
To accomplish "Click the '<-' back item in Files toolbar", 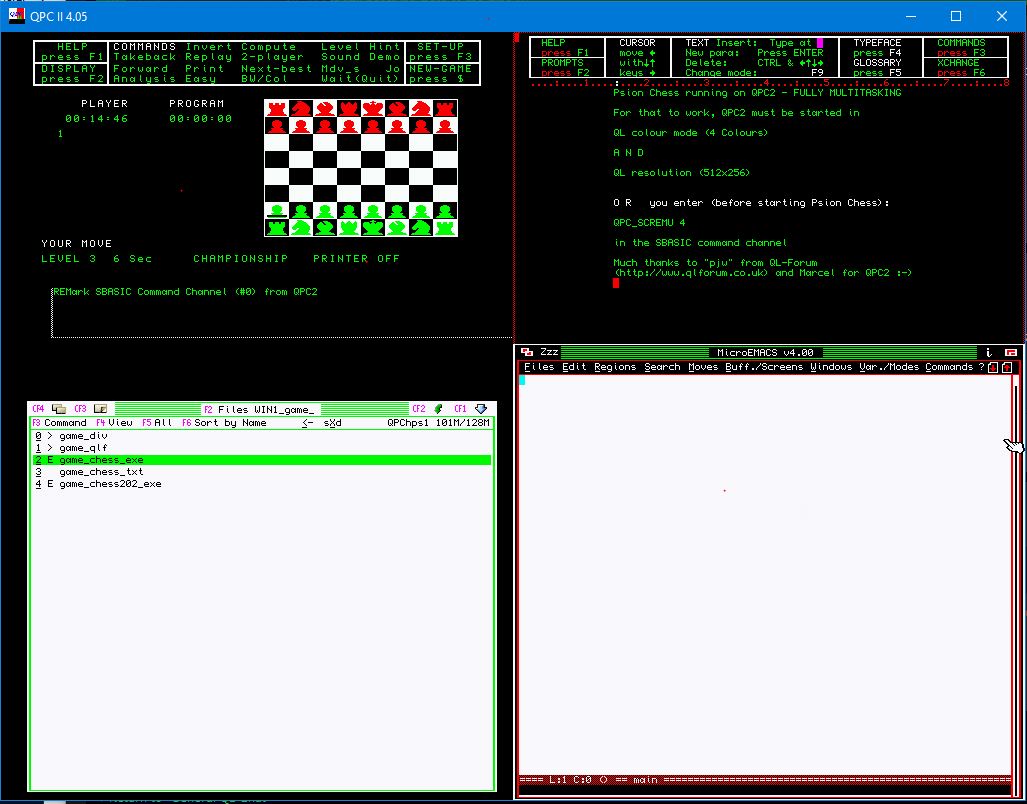I will (x=308, y=423).
